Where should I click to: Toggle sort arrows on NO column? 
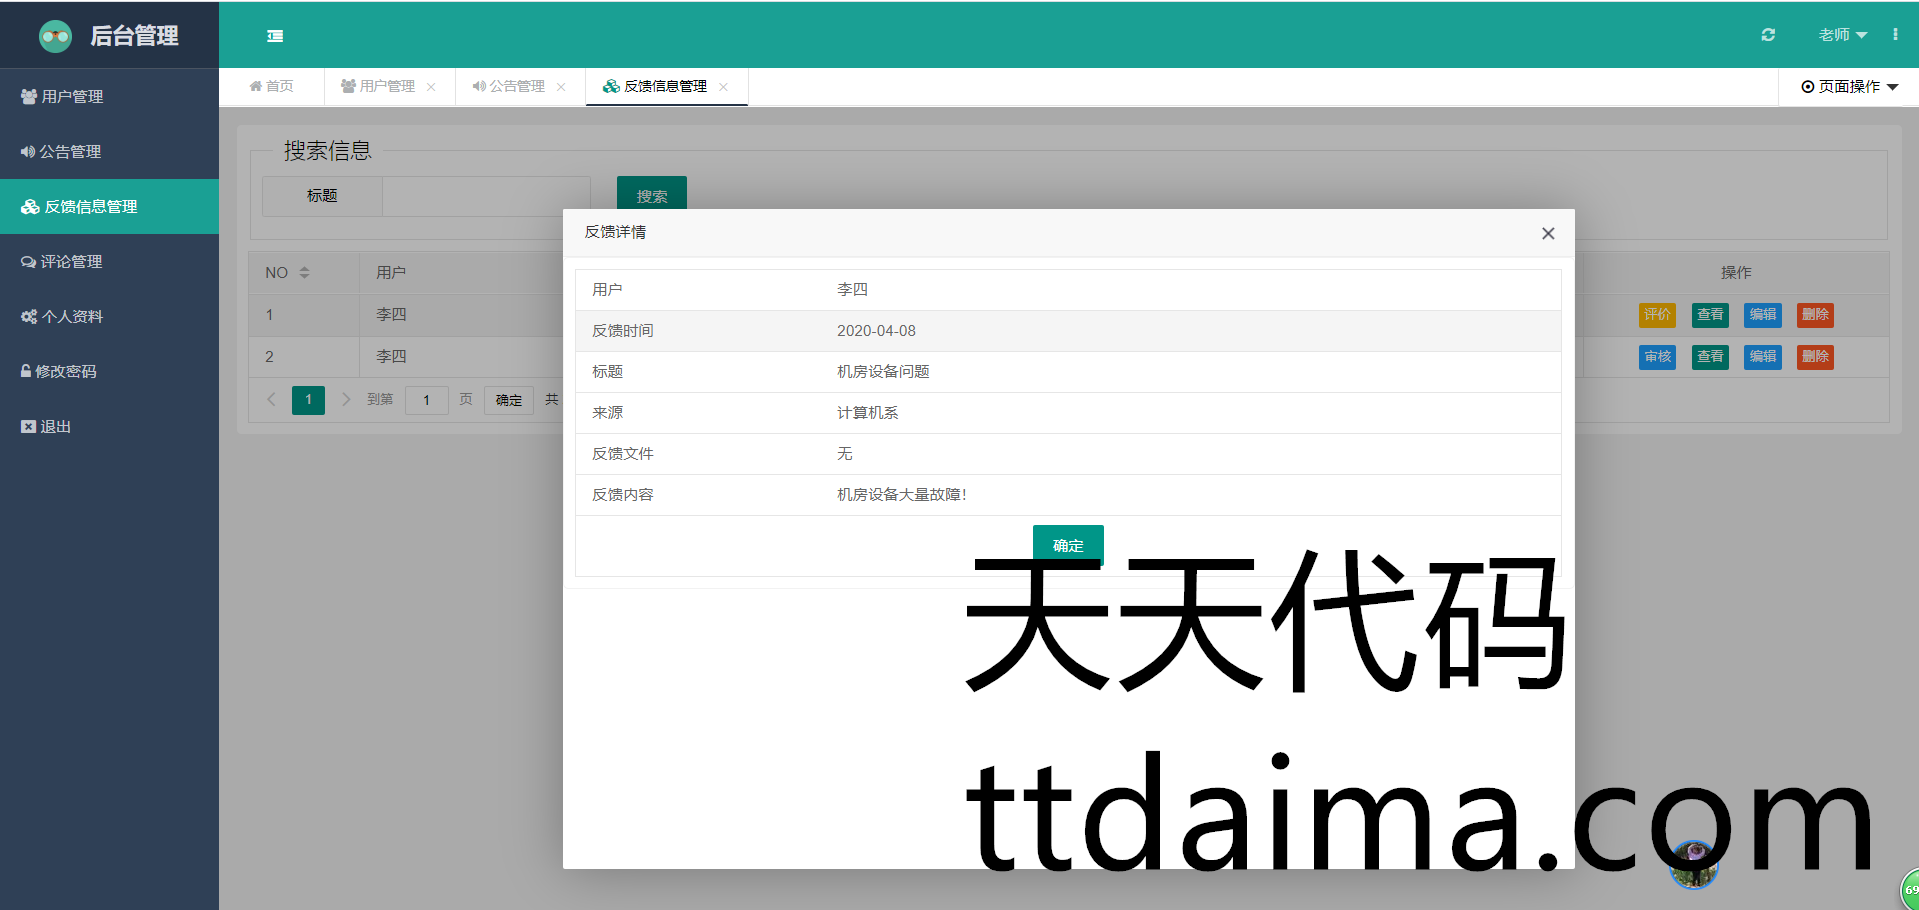(304, 273)
